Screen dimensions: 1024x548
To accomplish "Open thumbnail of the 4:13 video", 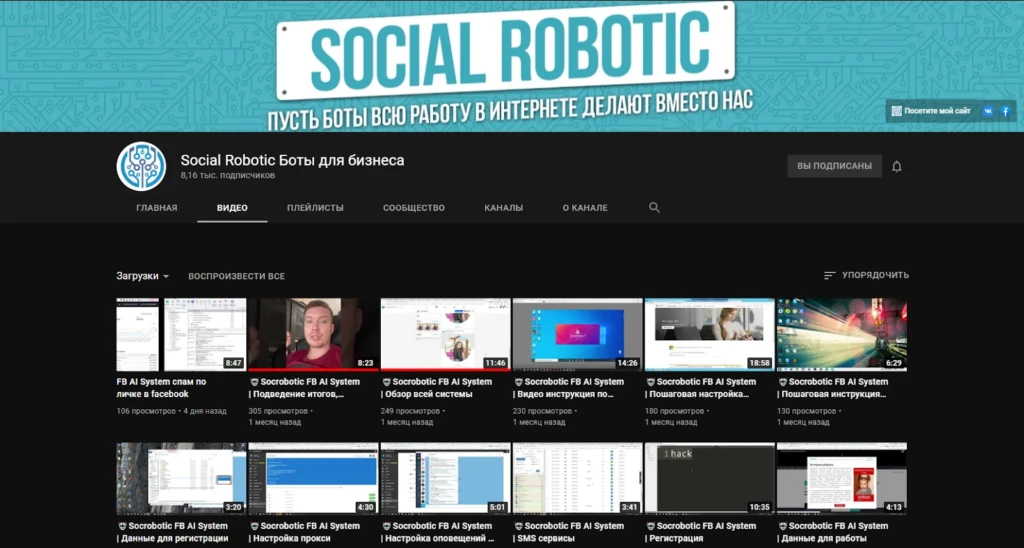I will 842,478.
